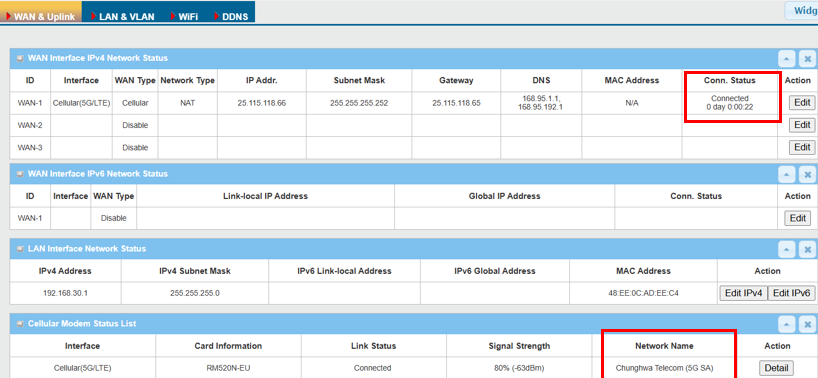
Task: Collapse the Cellular Modem Status List panel
Action: pos(787,324)
